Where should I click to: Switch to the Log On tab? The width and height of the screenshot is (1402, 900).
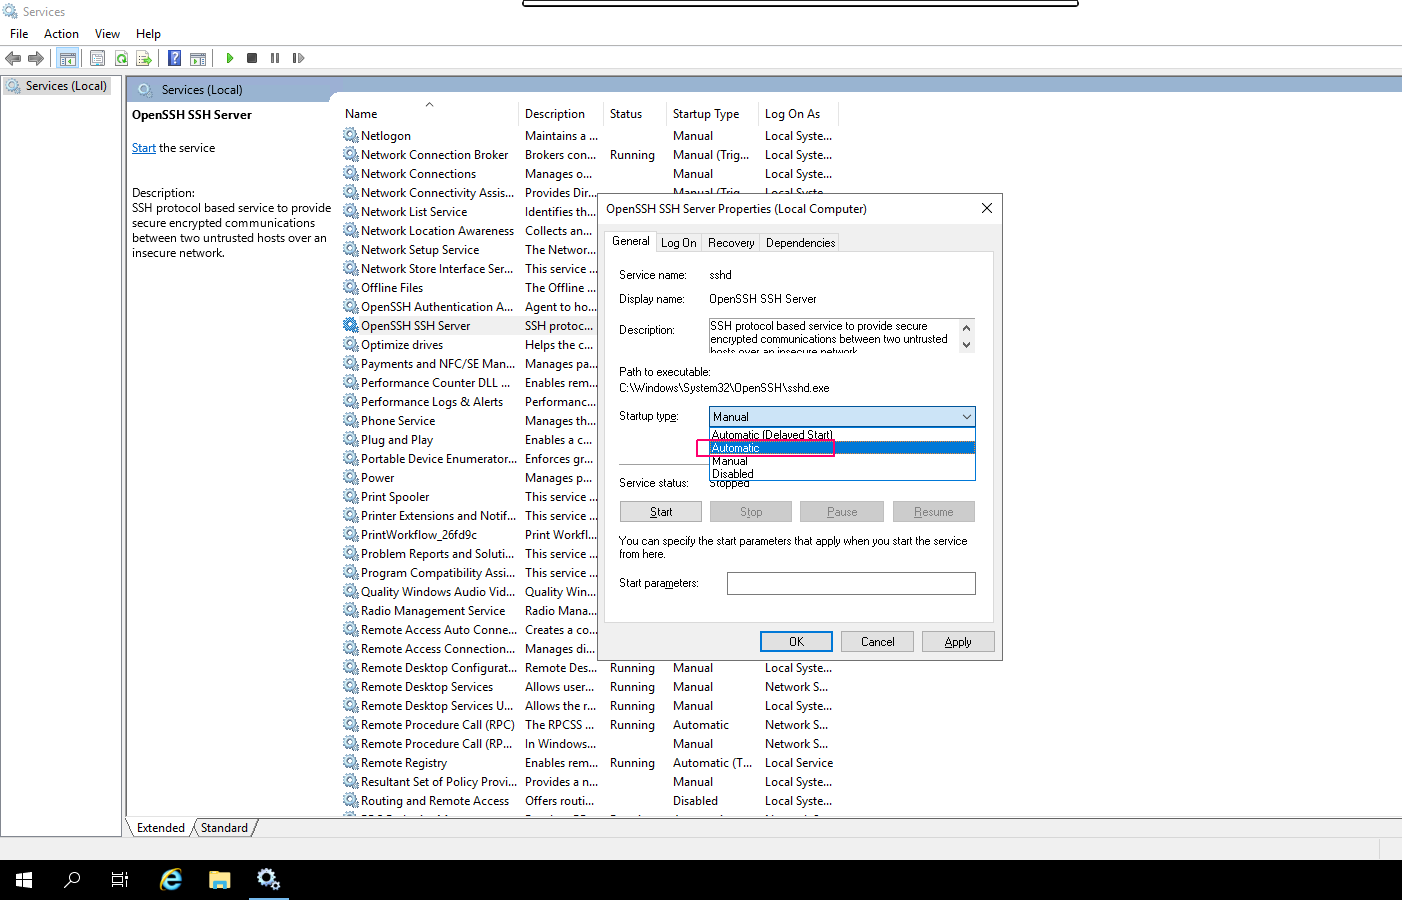coord(679,243)
